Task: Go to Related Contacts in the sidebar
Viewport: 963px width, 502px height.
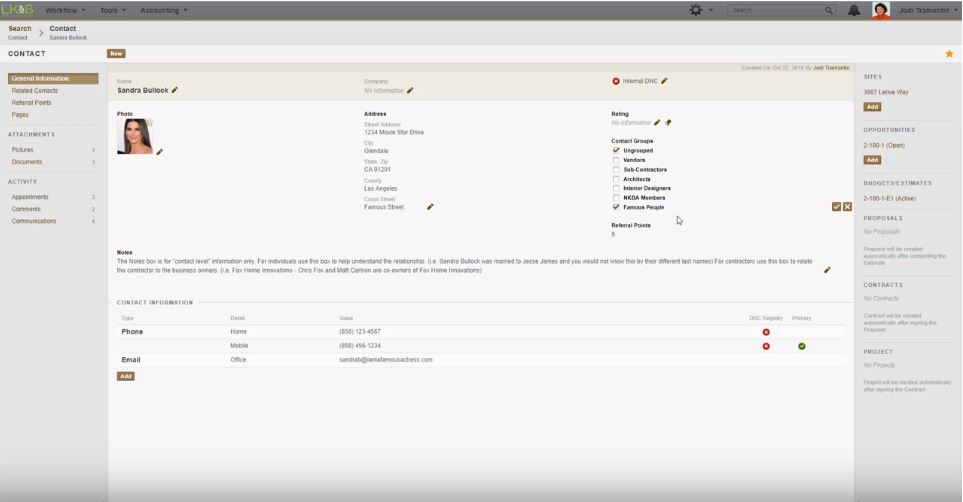Action: pyautogui.click(x=35, y=91)
